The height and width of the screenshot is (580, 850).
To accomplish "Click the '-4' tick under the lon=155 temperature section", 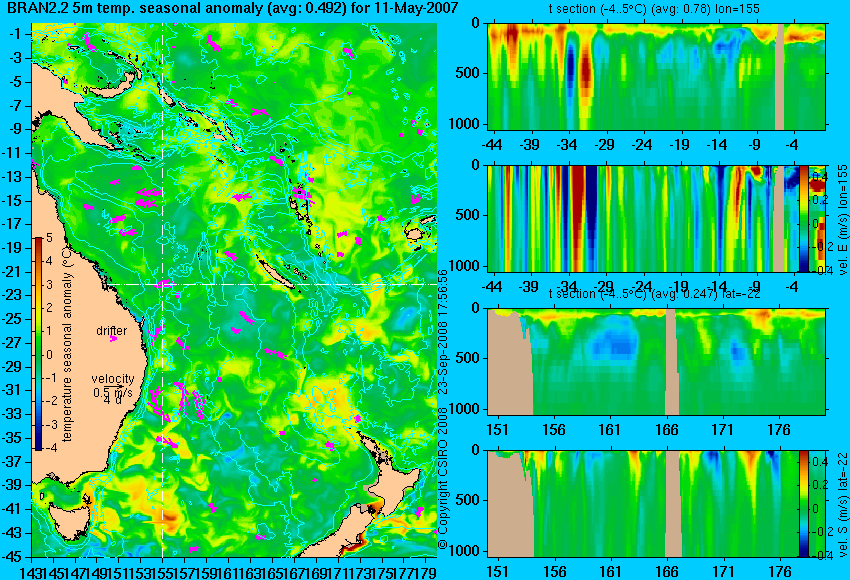I will 793,145.
